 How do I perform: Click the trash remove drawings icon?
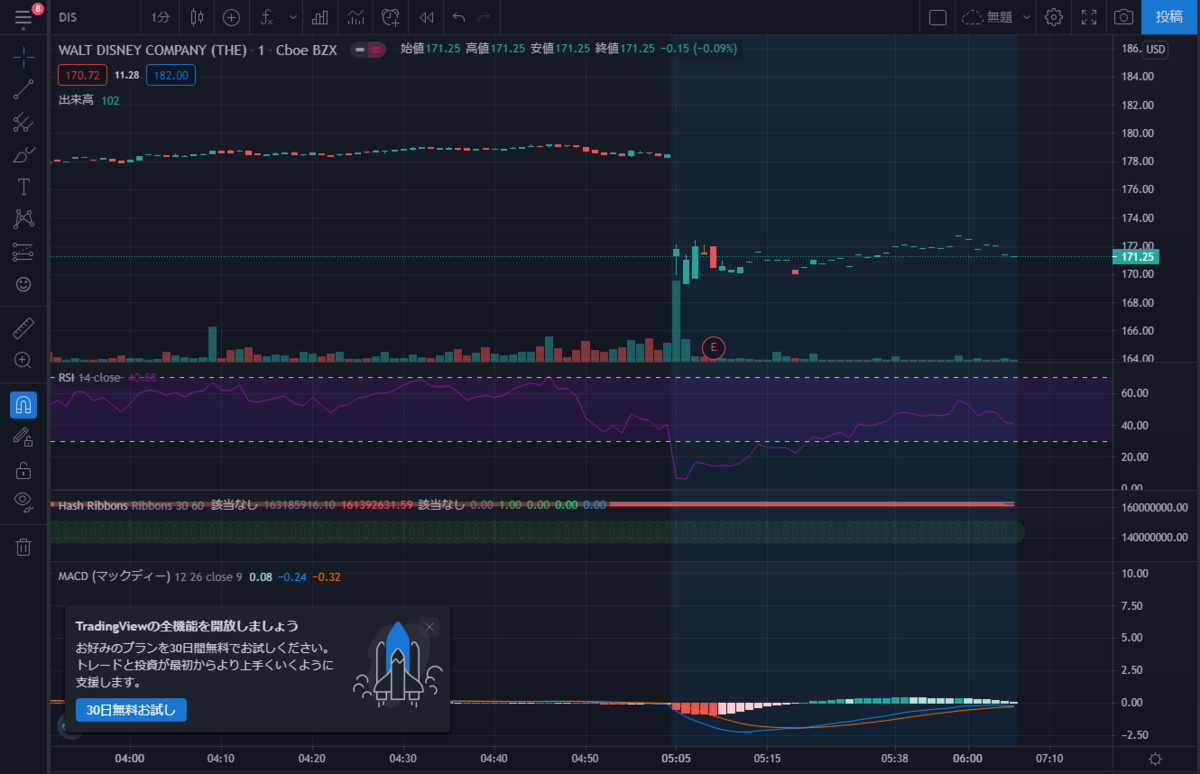tap(24, 546)
